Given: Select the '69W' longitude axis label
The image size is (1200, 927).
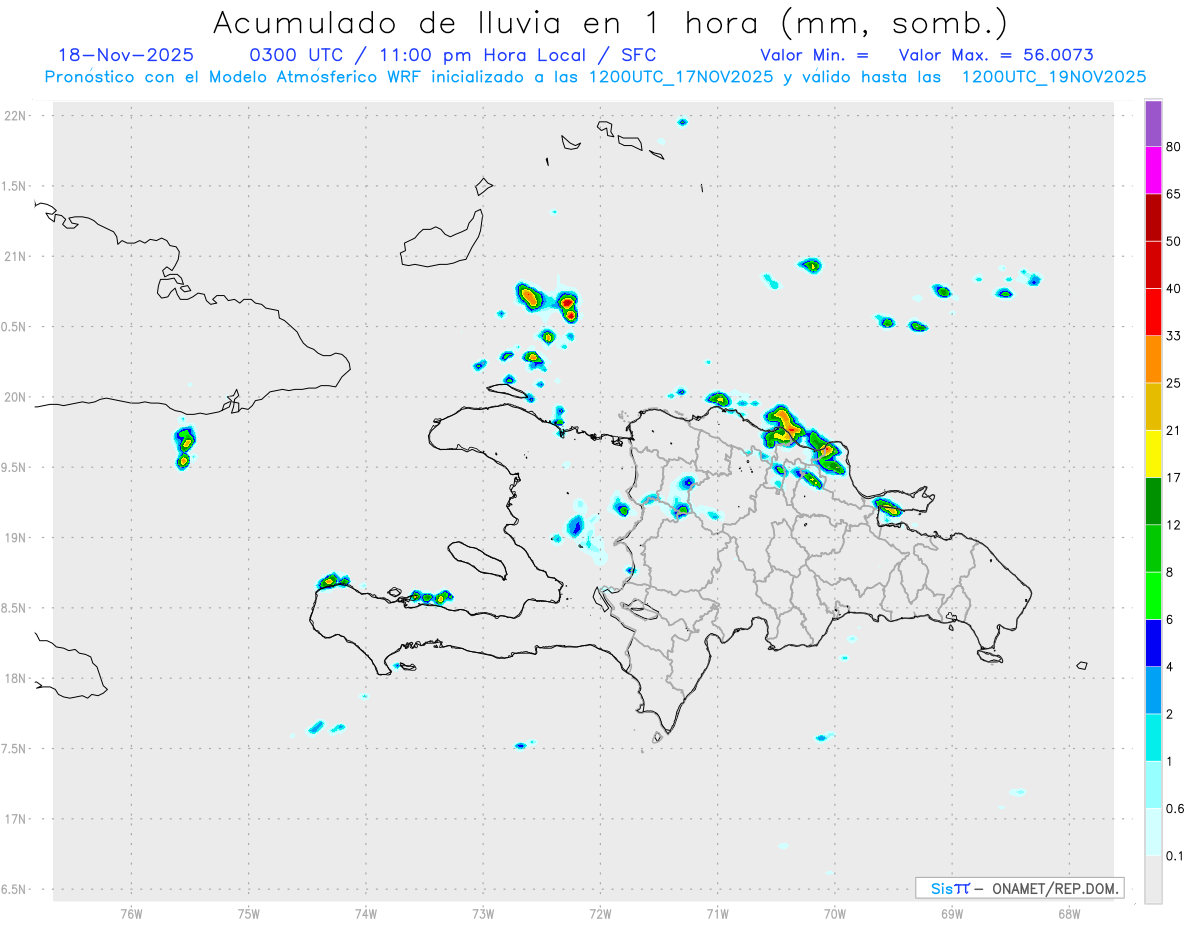Looking at the screenshot, I should coord(951,912).
